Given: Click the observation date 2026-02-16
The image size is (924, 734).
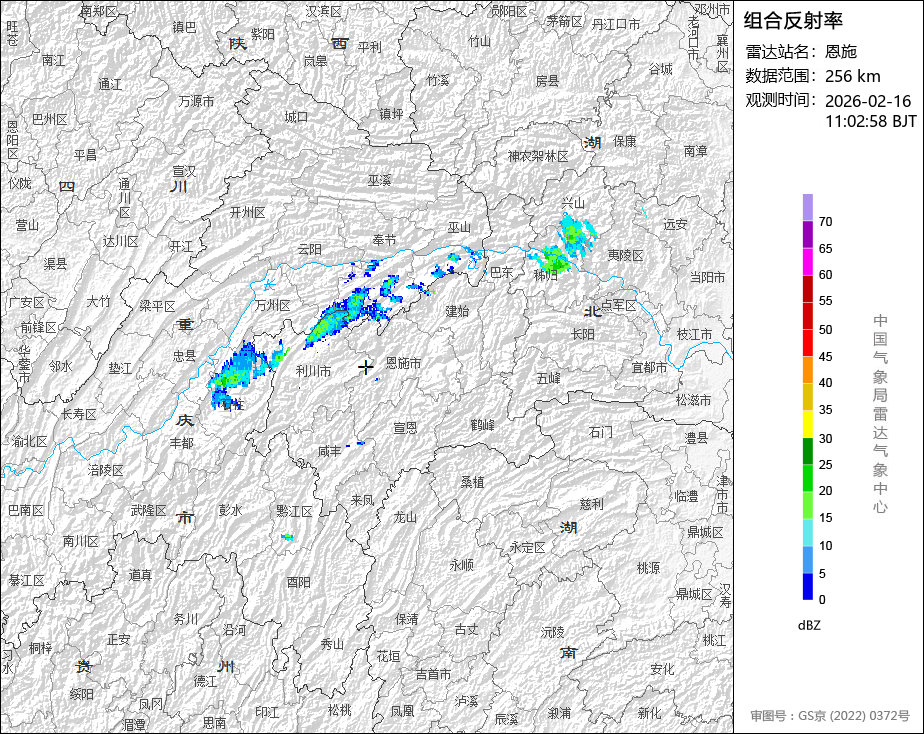Looking at the screenshot, I should pyautogui.click(x=868, y=101).
